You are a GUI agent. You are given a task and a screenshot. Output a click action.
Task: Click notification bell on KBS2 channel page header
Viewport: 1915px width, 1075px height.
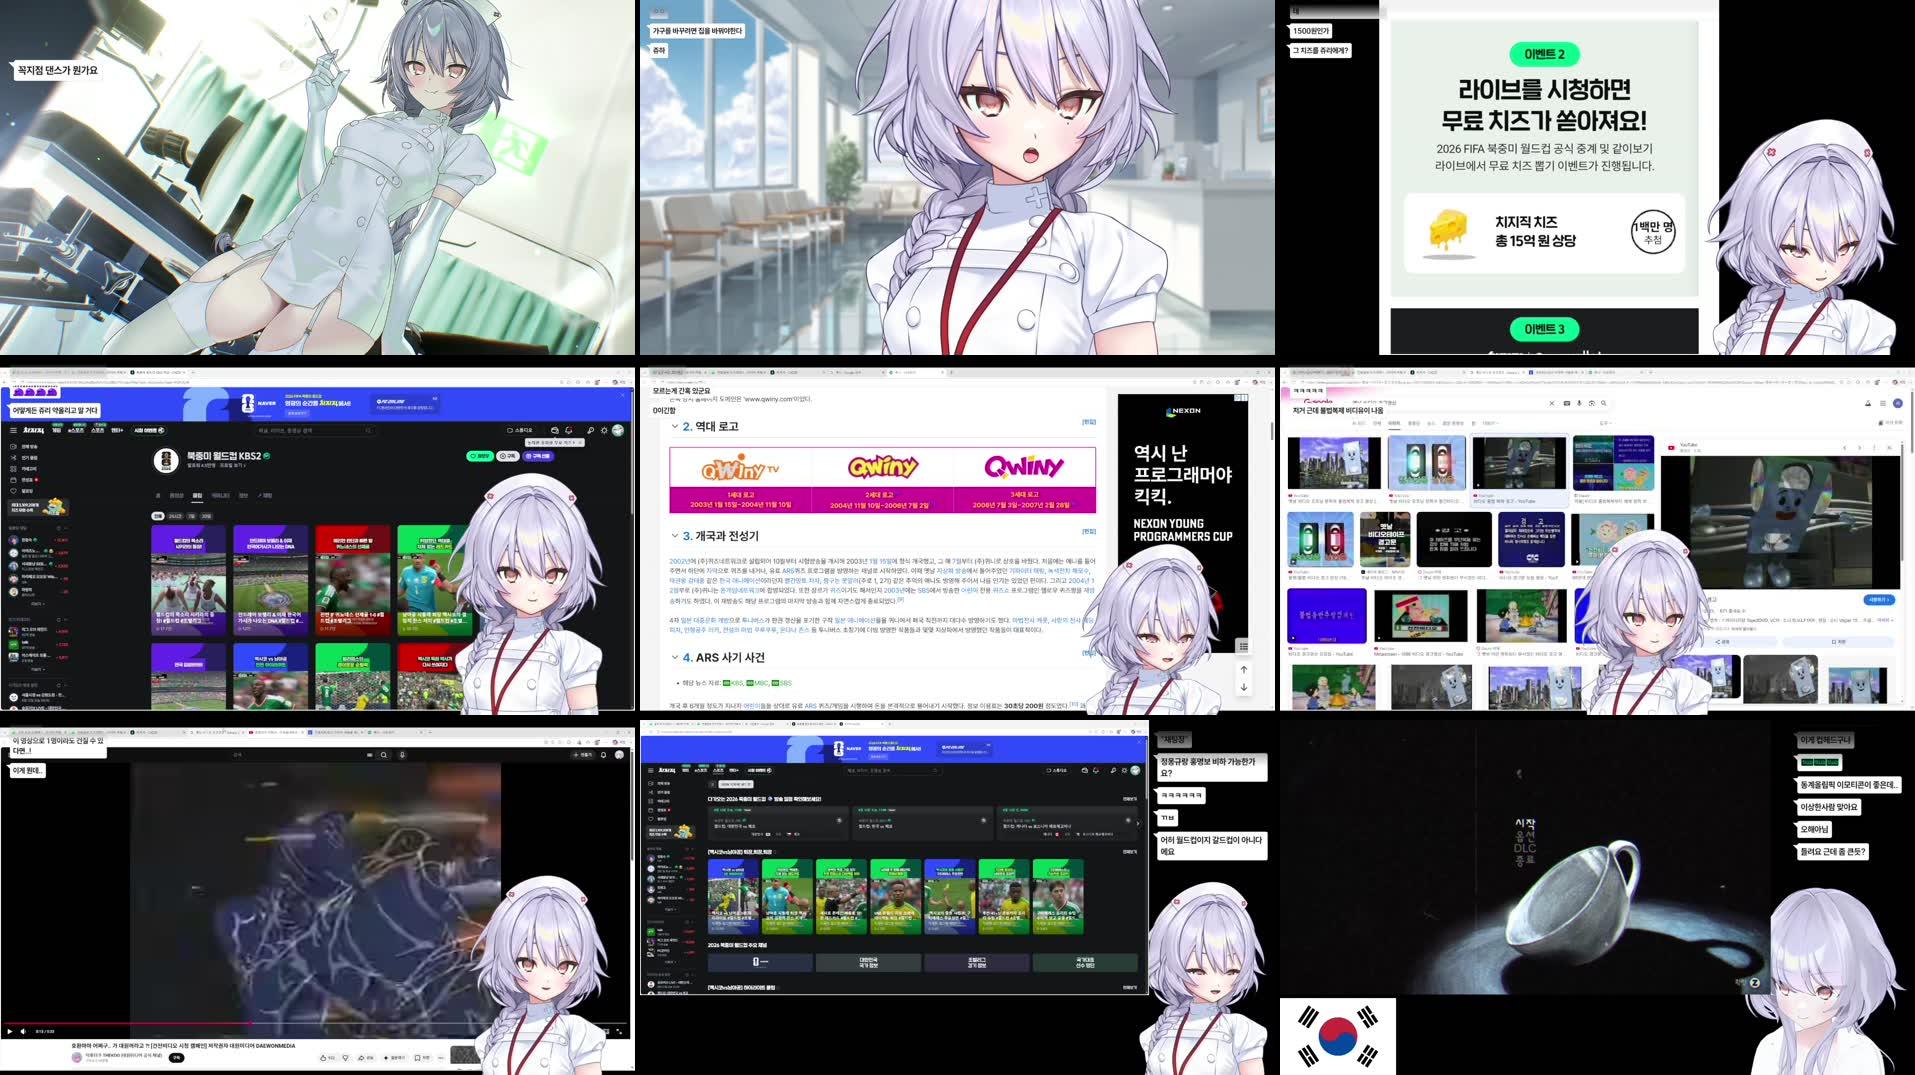569,430
